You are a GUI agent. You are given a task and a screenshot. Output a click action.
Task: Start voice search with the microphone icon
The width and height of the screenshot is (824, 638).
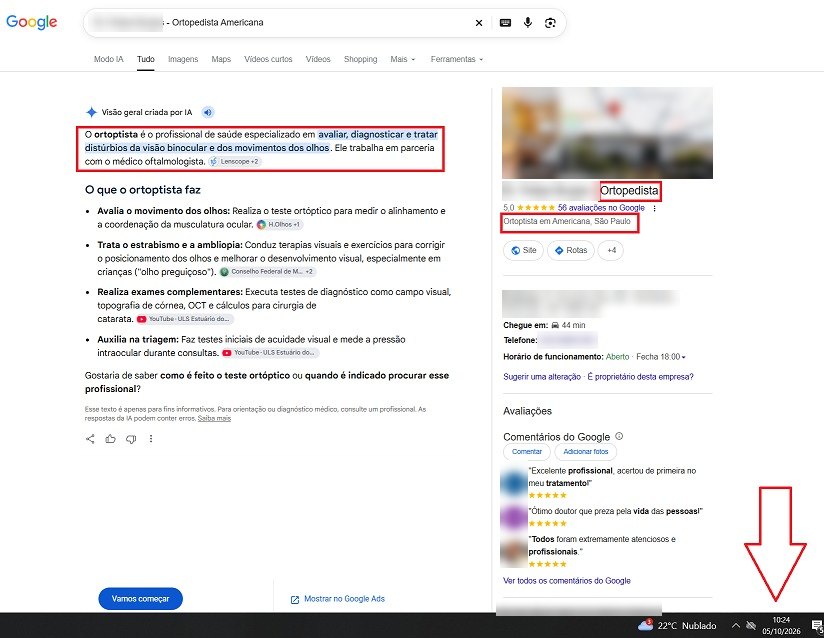(528, 23)
